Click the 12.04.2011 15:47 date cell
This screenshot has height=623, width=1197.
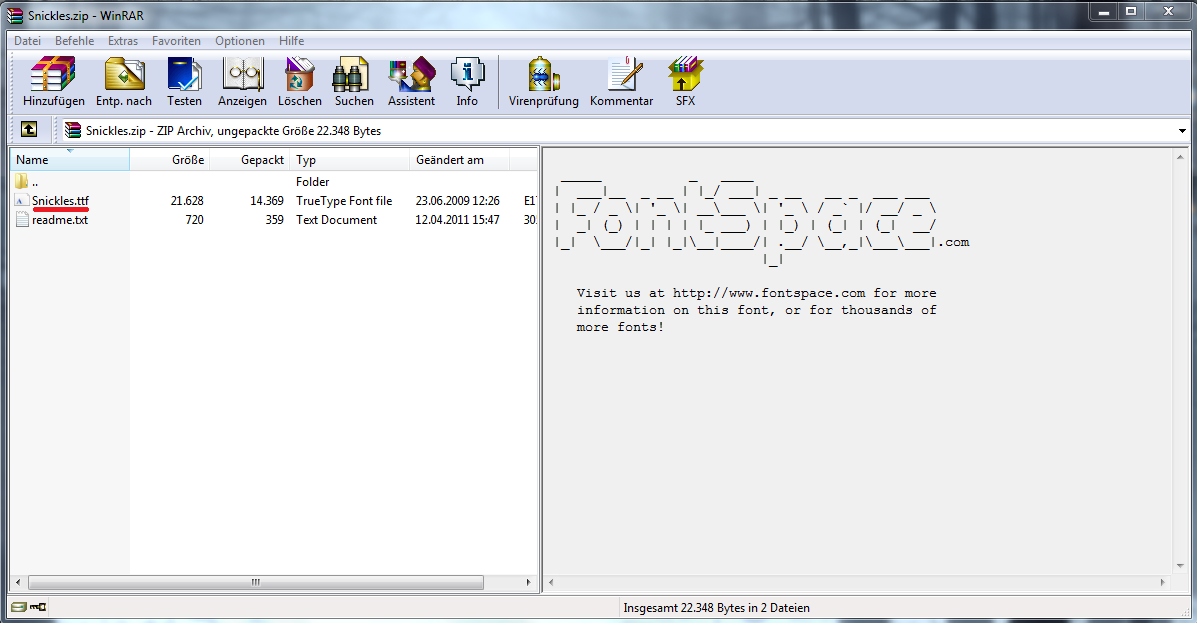(x=457, y=220)
